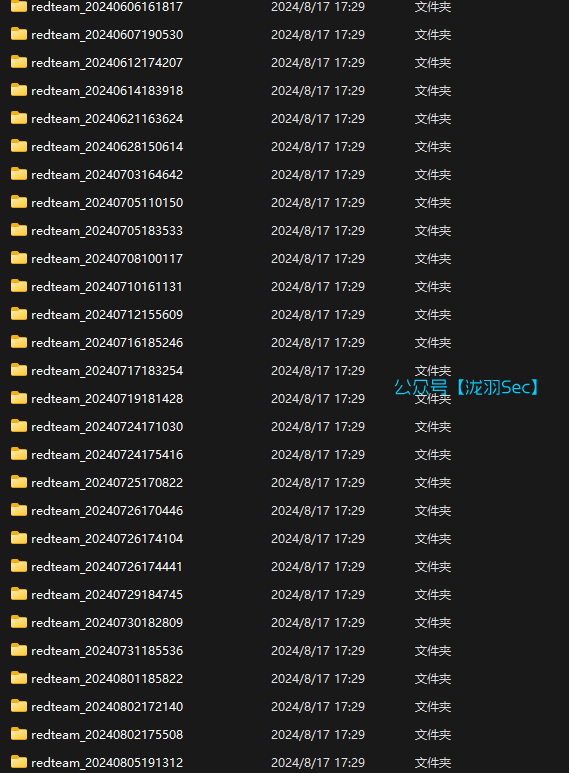
Task: Select folder name redteam_20240705110150
Action: [107, 203]
